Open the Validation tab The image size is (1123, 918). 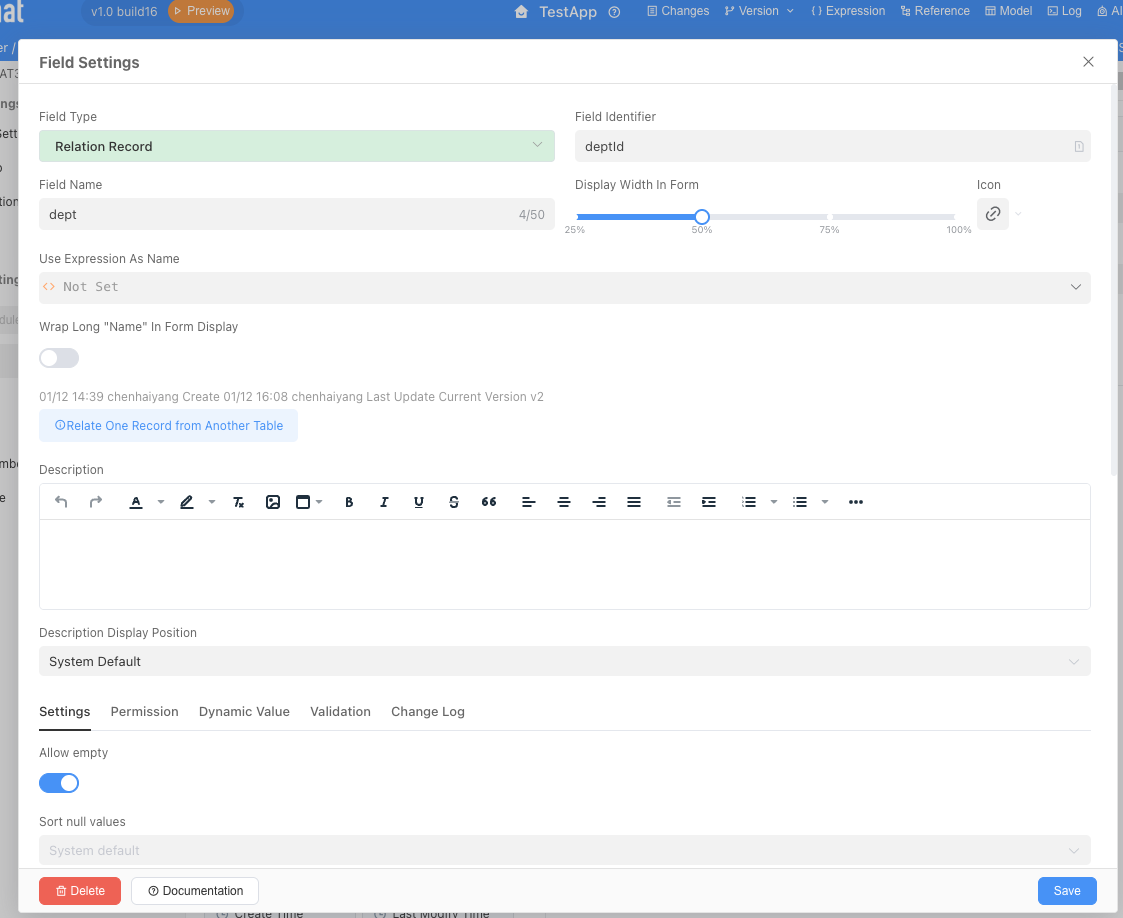pyautogui.click(x=340, y=712)
